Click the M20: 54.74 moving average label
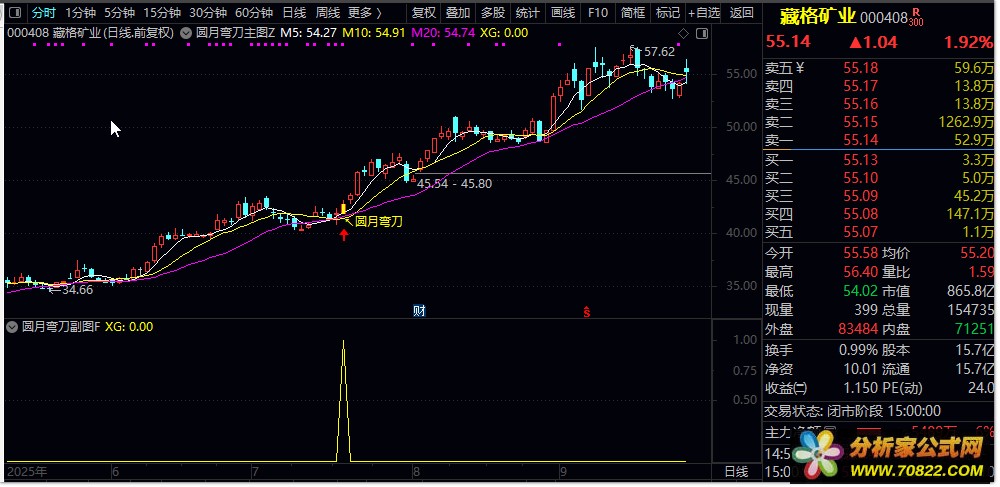This screenshot has width=1000, height=487. click(x=443, y=33)
